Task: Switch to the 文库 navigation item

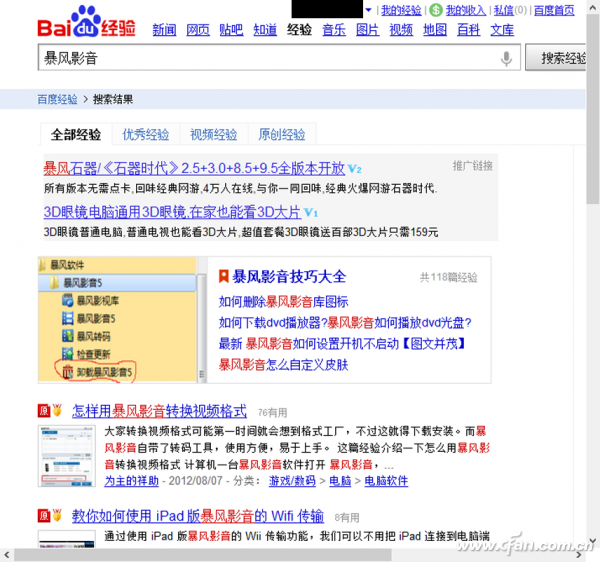Action: pyautogui.click(x=502, y=30)
